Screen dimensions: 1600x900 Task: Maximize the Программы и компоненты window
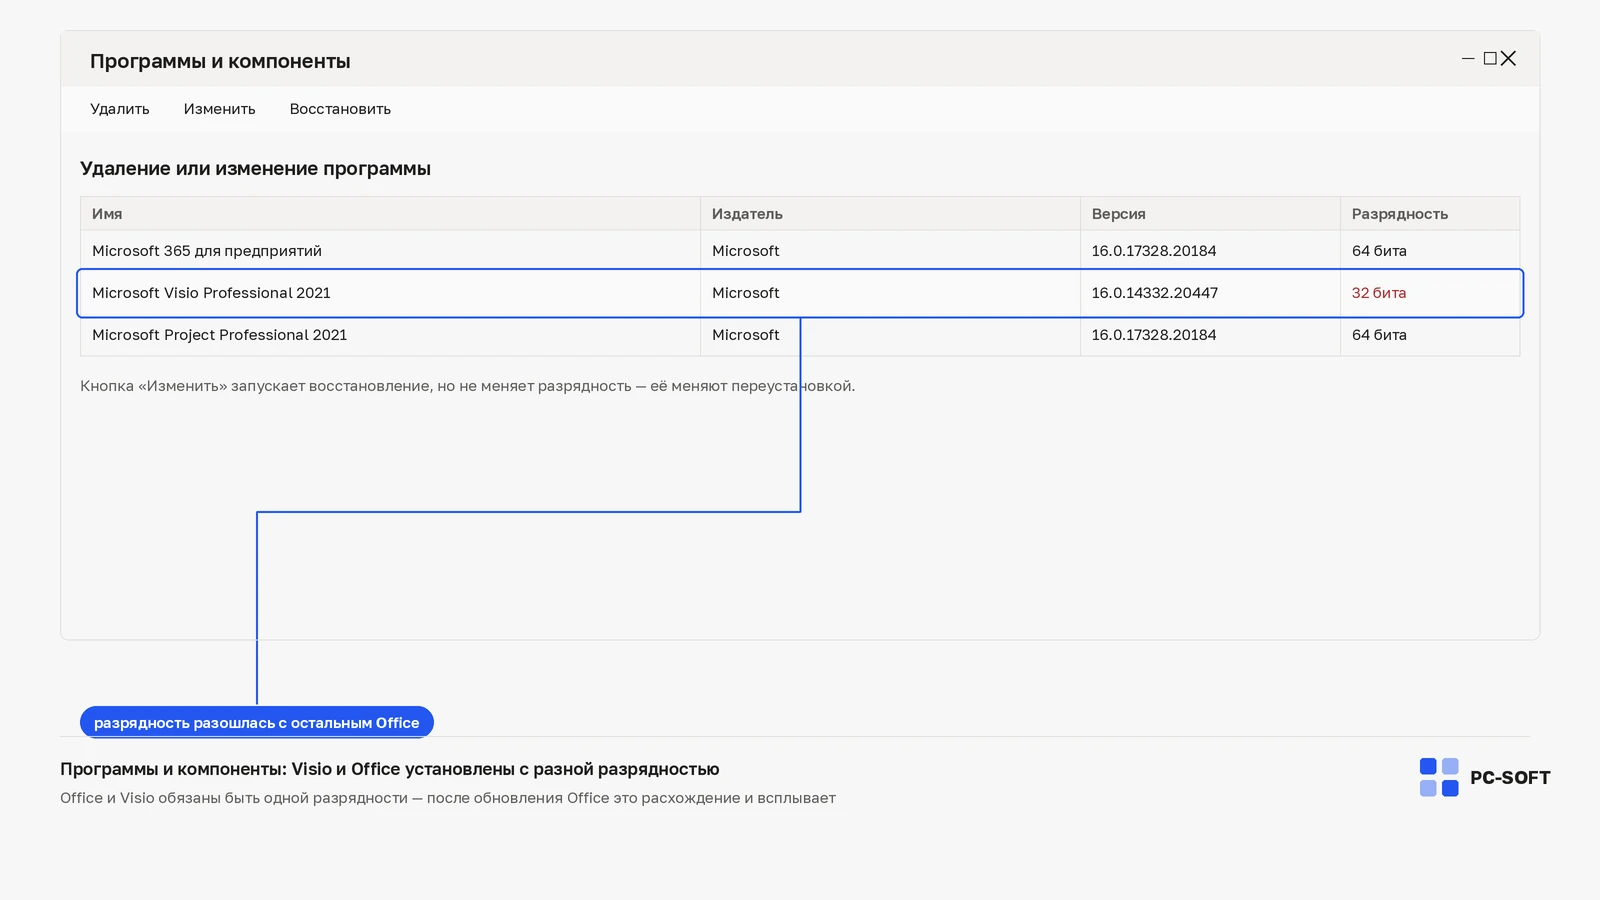1490,59
